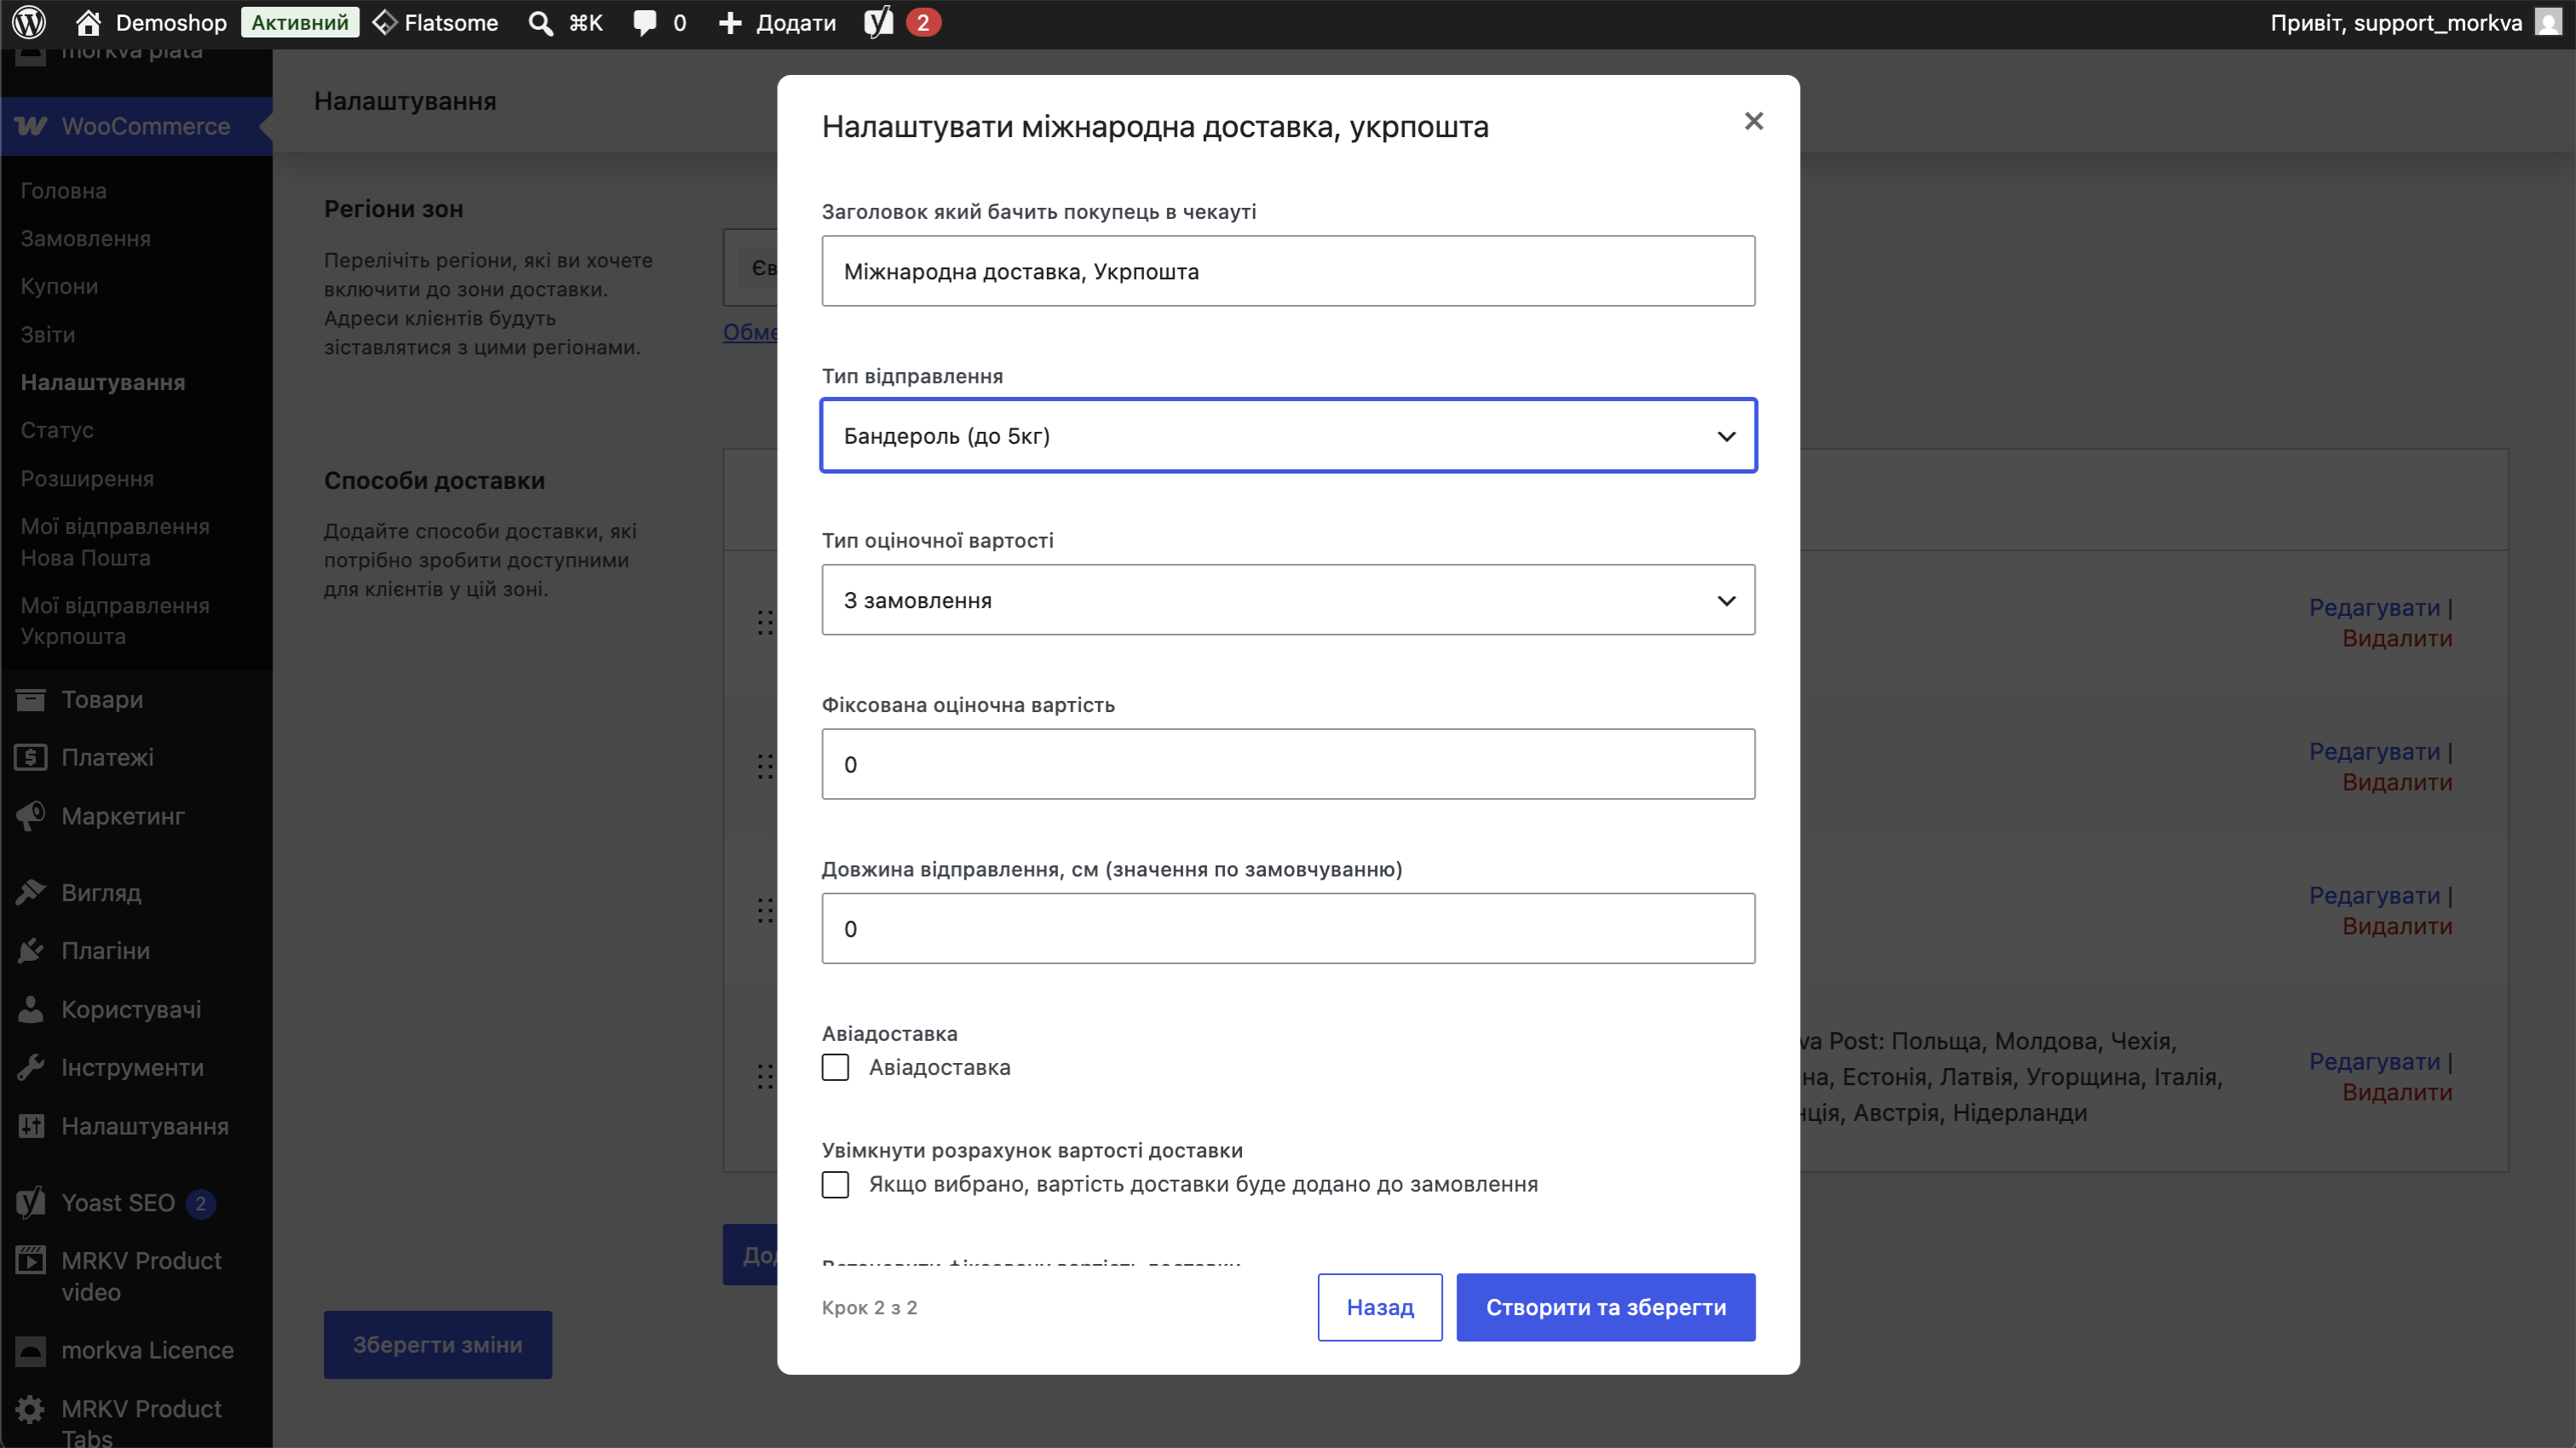Open Мої відправлення Укрпошта
The height and width of the screenshot is (1448, 2576).
point(115,621)
